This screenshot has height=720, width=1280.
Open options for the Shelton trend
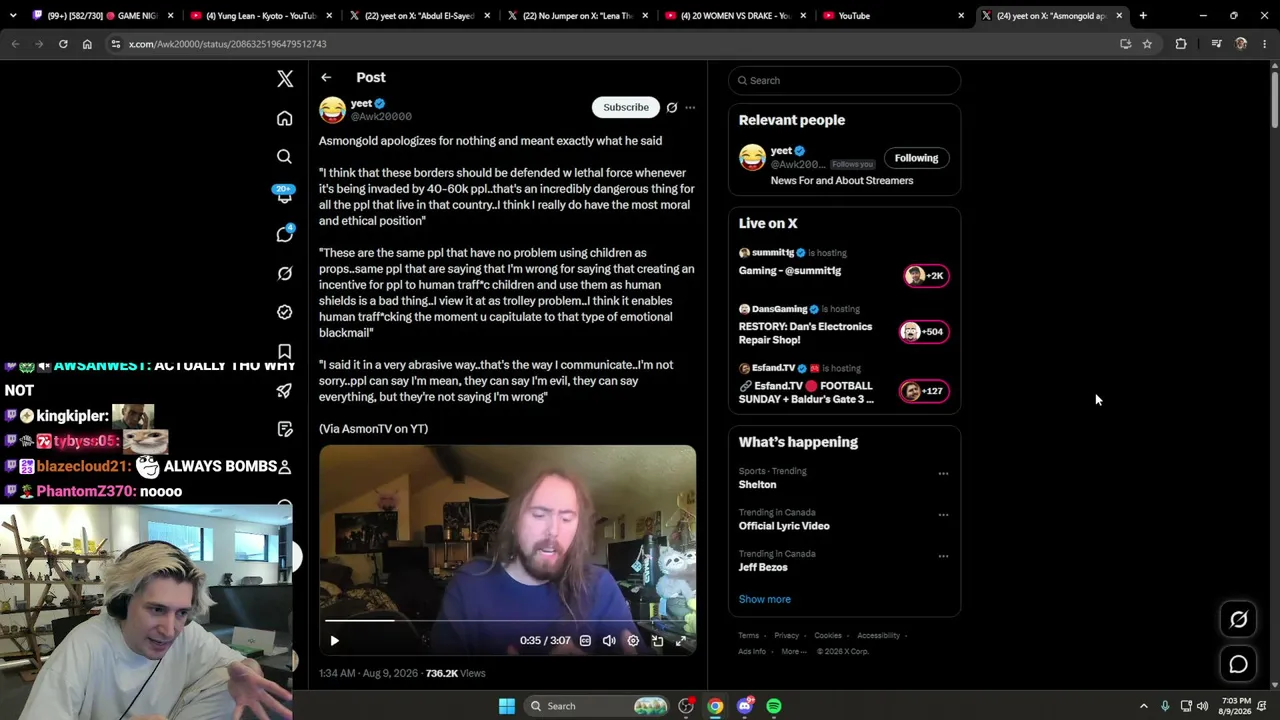(x=943, y=474)
